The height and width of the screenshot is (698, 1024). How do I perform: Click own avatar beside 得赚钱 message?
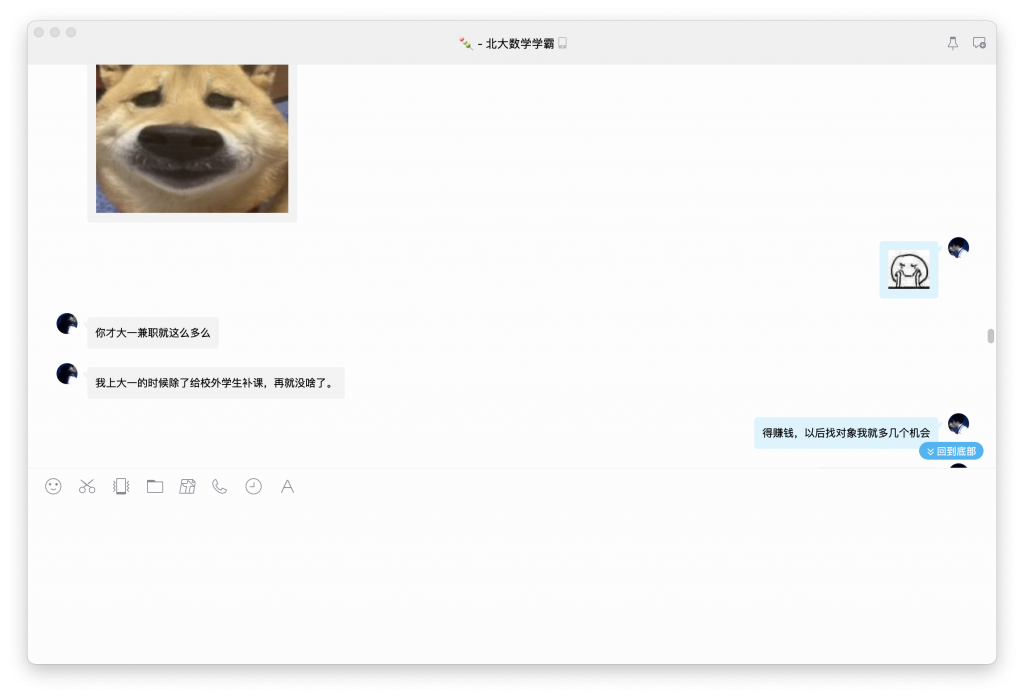click(x=958, y=423)
